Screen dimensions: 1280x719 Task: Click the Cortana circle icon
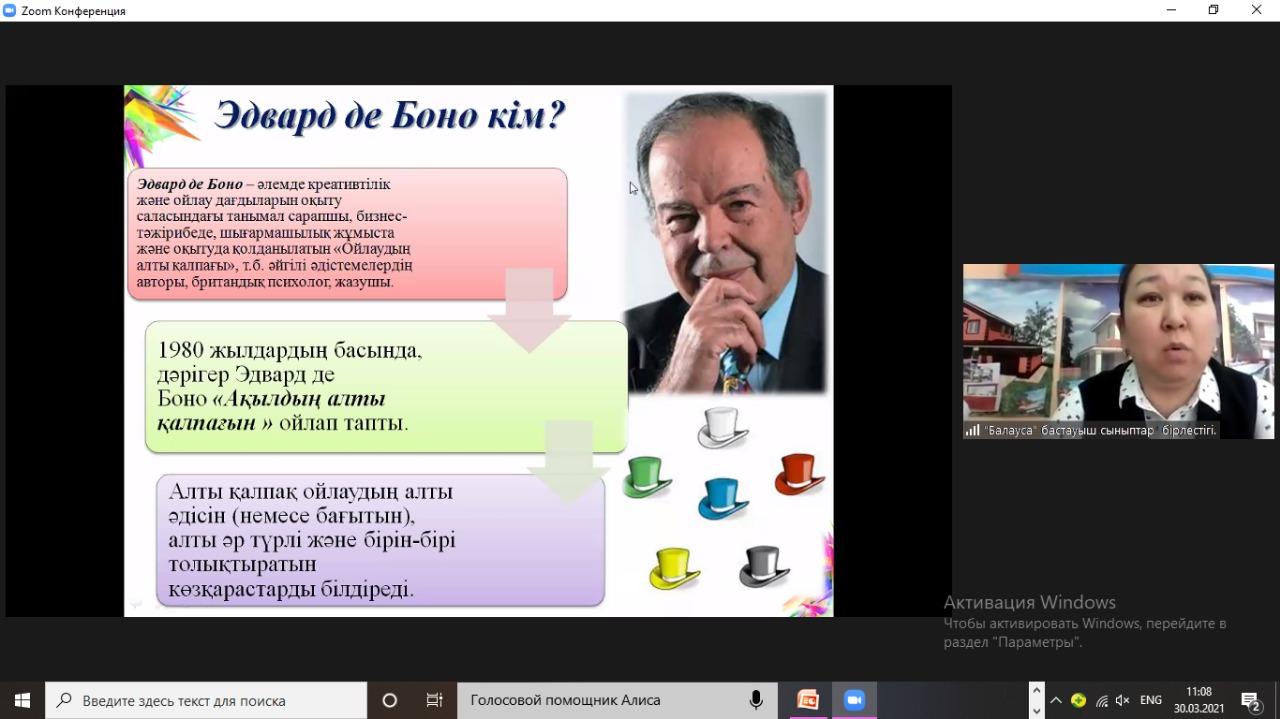click(x=390, y=700)
